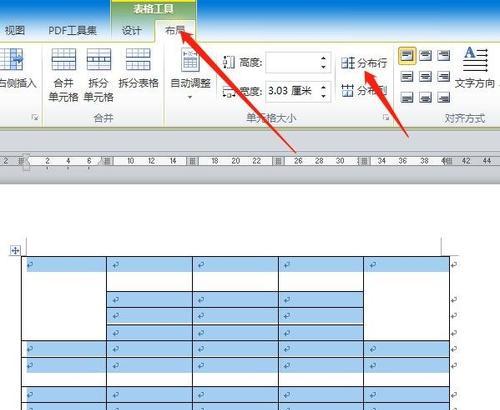Image resolution: width=500 pixels, height=410 pixels.
Task: Open the View (视图) tab
Action: point(14,31)
